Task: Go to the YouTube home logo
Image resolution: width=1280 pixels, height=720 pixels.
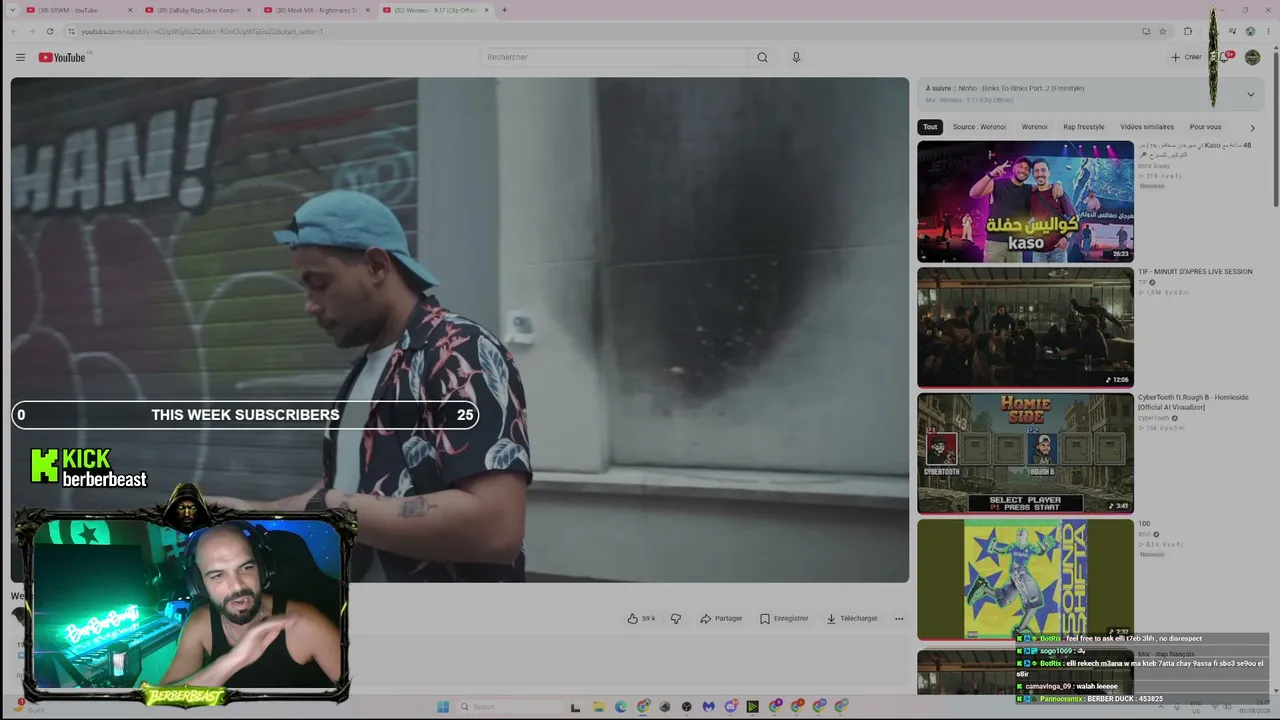Action: point(63,57)
